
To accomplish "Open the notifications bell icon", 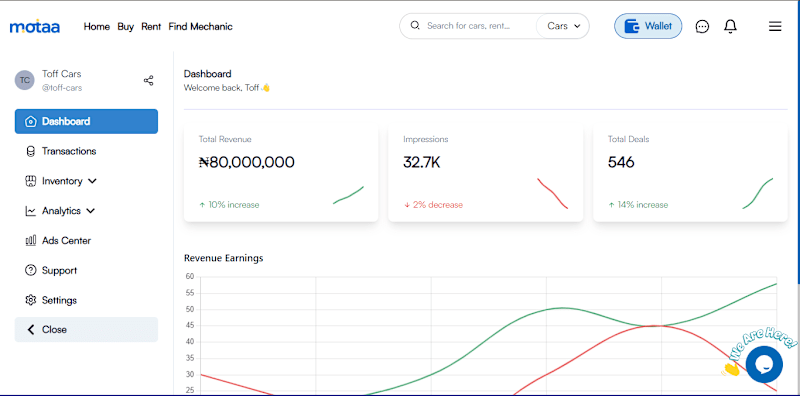I will click(x=731, y=27).
